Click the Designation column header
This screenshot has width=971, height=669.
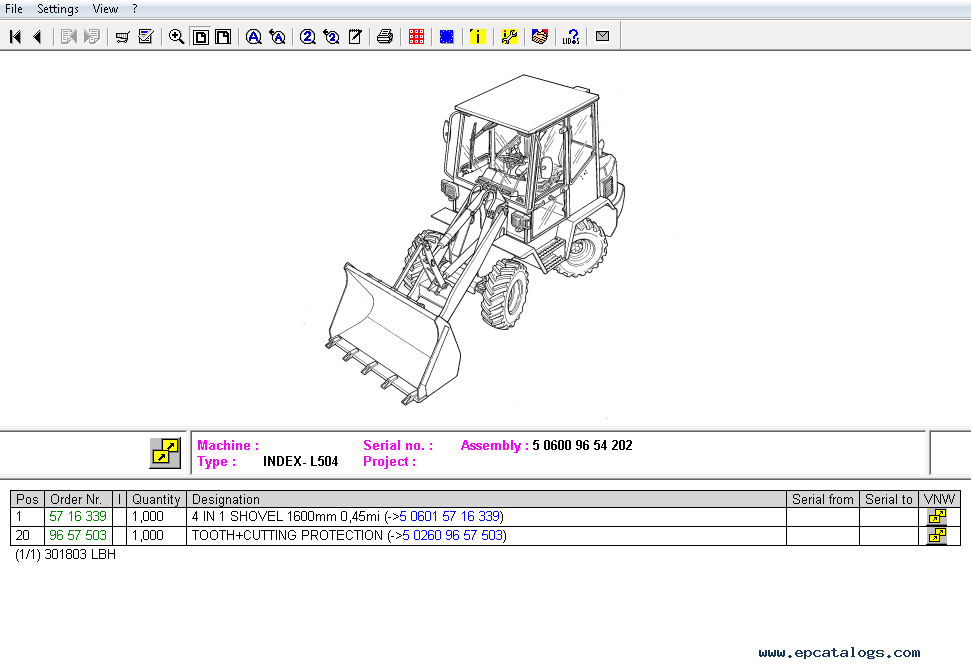[x=486, y=499]
